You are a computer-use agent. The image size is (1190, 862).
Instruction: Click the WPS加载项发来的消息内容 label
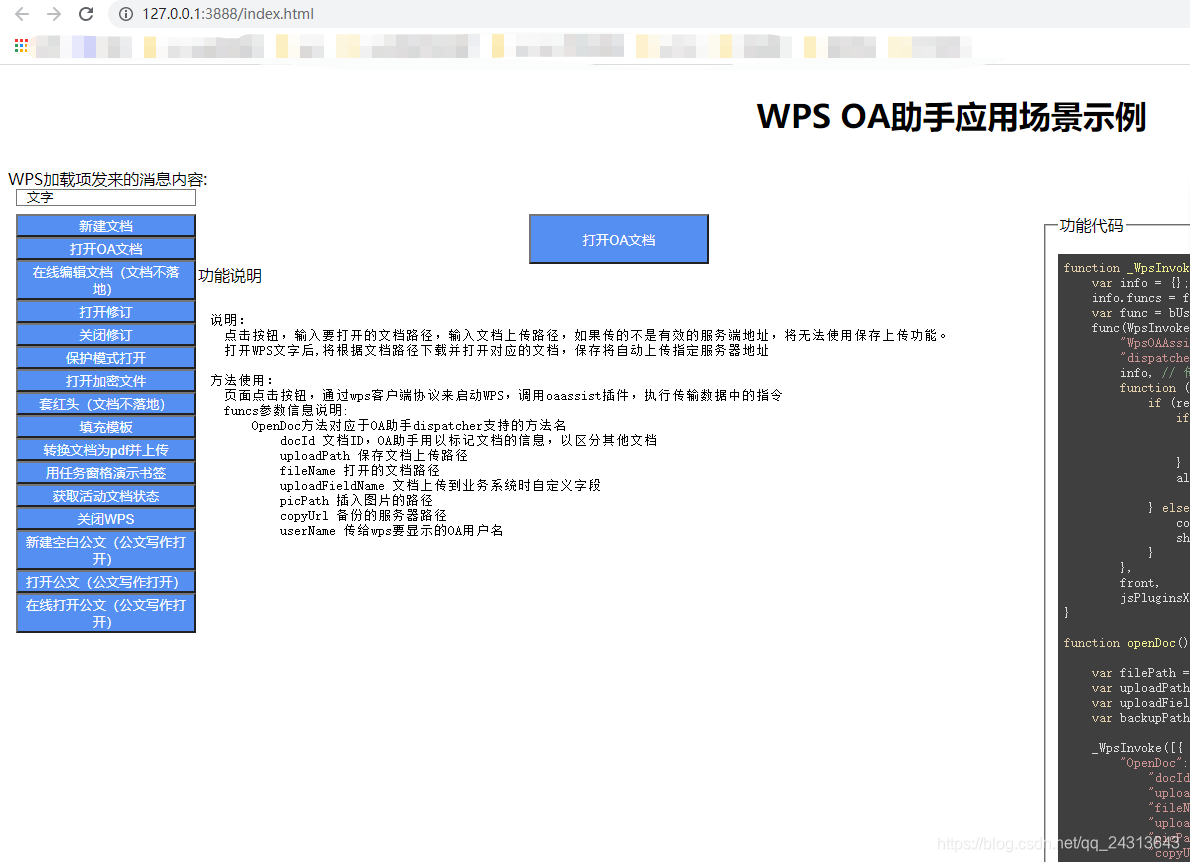point(108,179)
